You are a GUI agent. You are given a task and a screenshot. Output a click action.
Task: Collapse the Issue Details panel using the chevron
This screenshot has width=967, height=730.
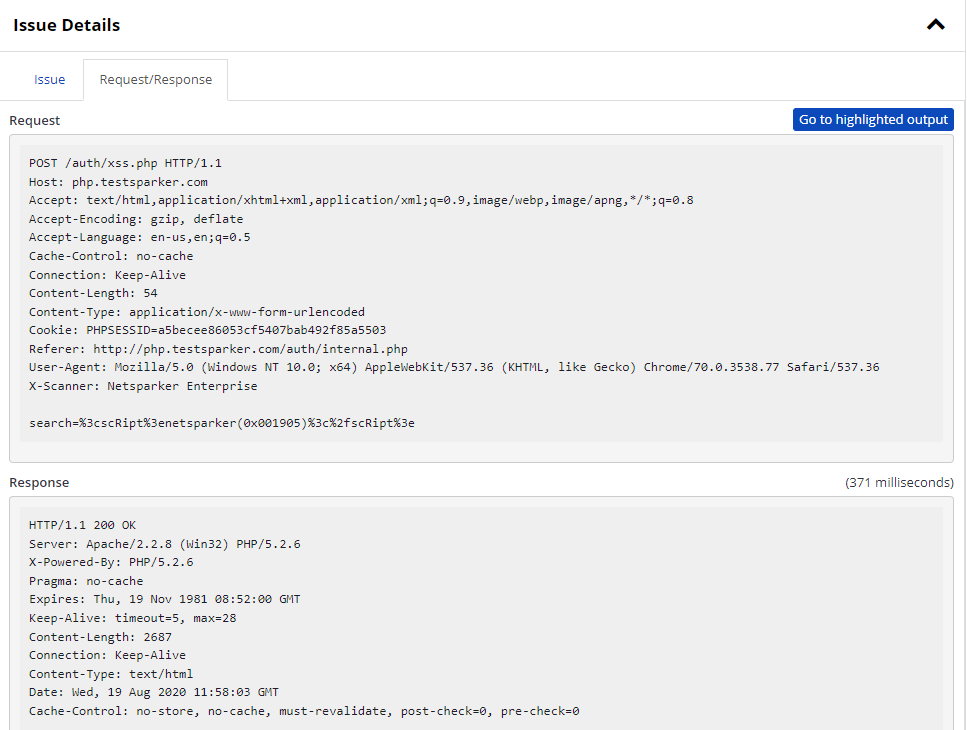tap(935, 24)
